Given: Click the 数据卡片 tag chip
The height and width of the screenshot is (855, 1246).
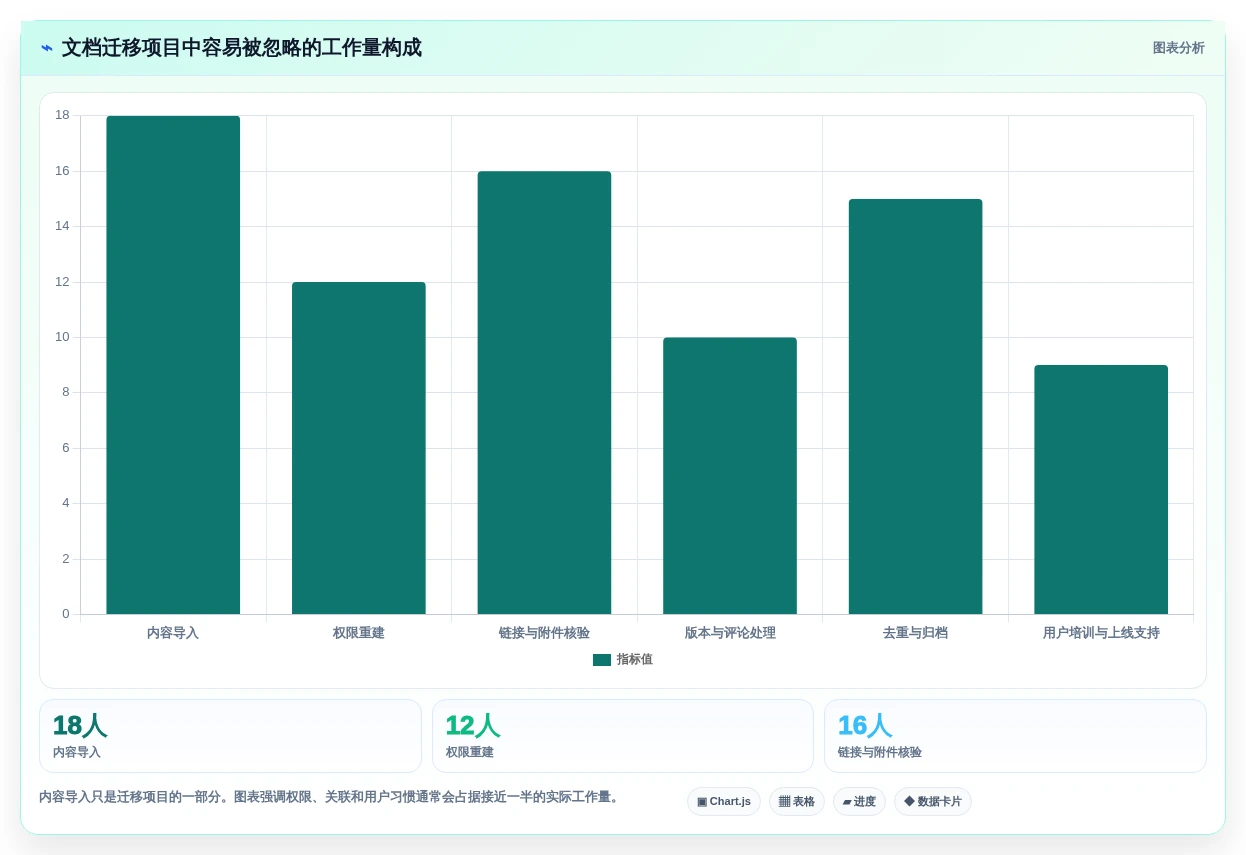Looking at the screenshot, I should [x=933, y=802].
